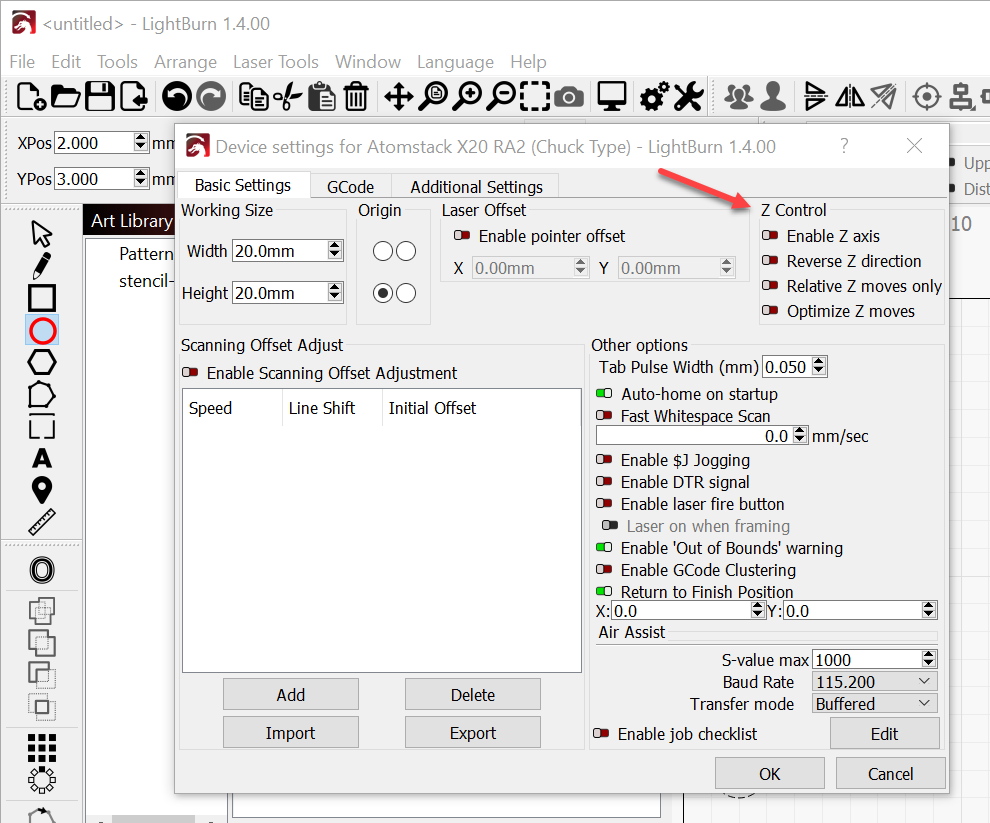Open the grid Array tool
The width and height of the screenshot is (990, 823).
[41, 747]
